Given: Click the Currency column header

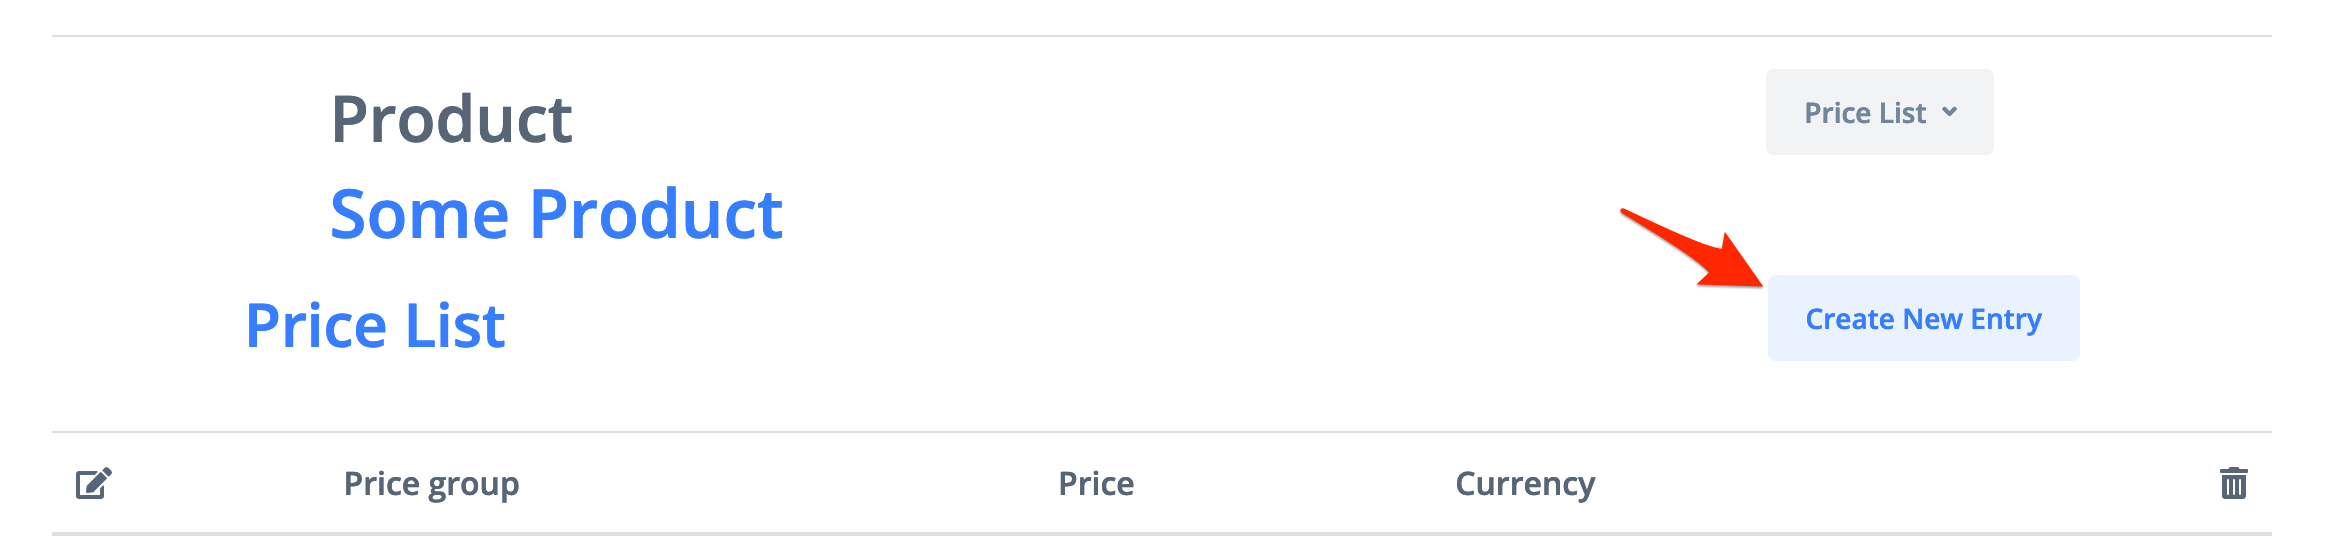Looking at the screenshot, I should 1524,484.
